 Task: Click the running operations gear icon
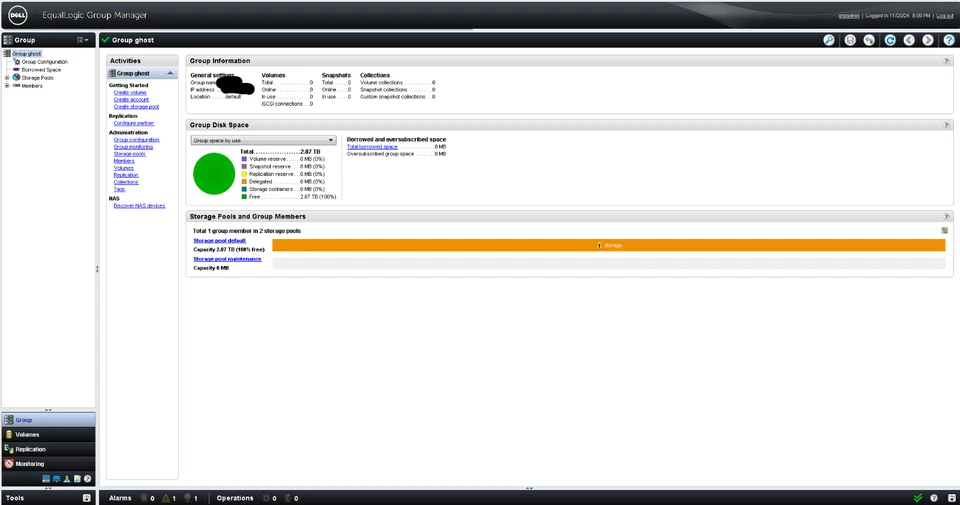coord(266,498)
